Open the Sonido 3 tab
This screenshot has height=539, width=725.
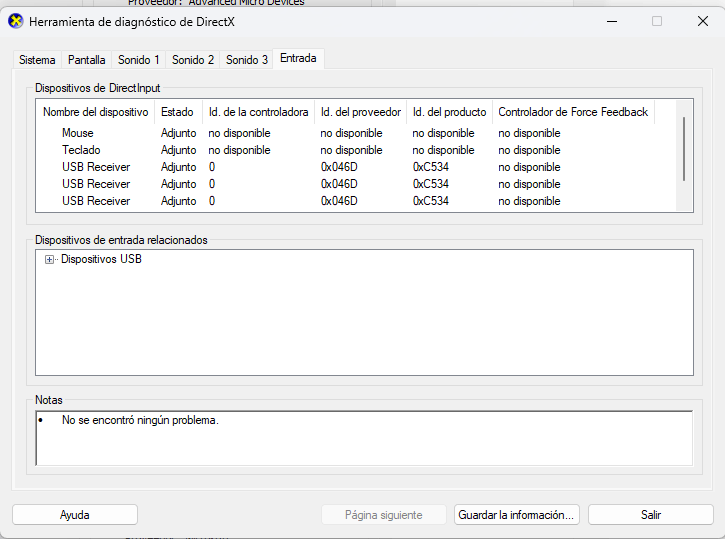point(247,60)
